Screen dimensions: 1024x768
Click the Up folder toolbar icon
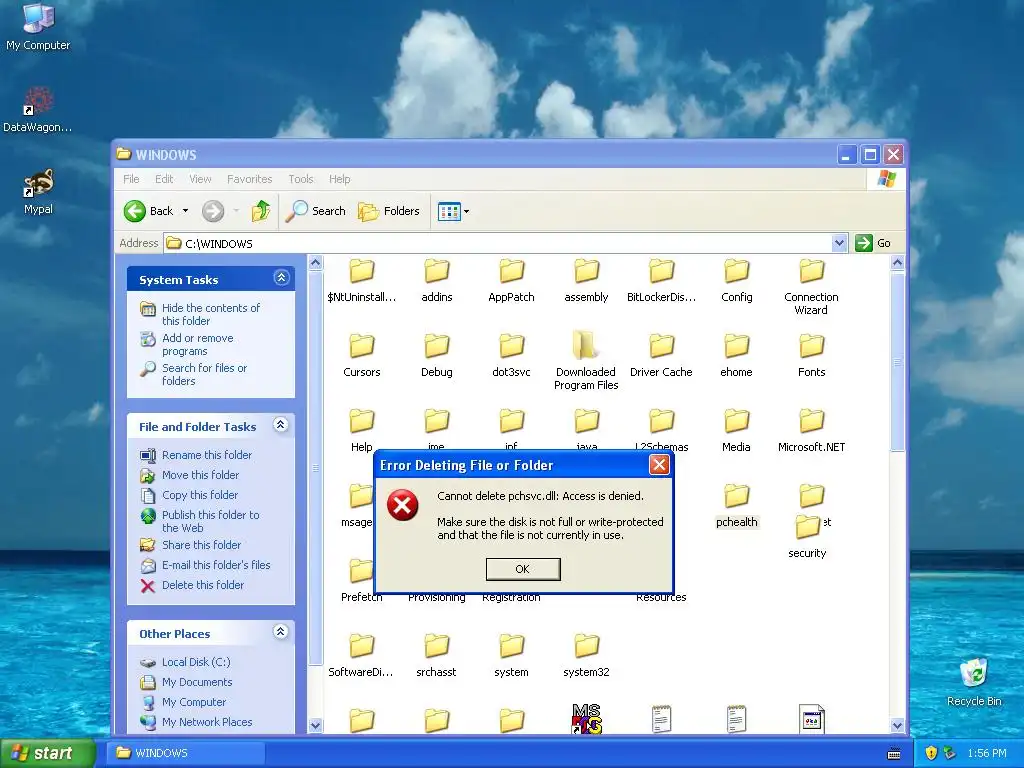click(261, 211)
